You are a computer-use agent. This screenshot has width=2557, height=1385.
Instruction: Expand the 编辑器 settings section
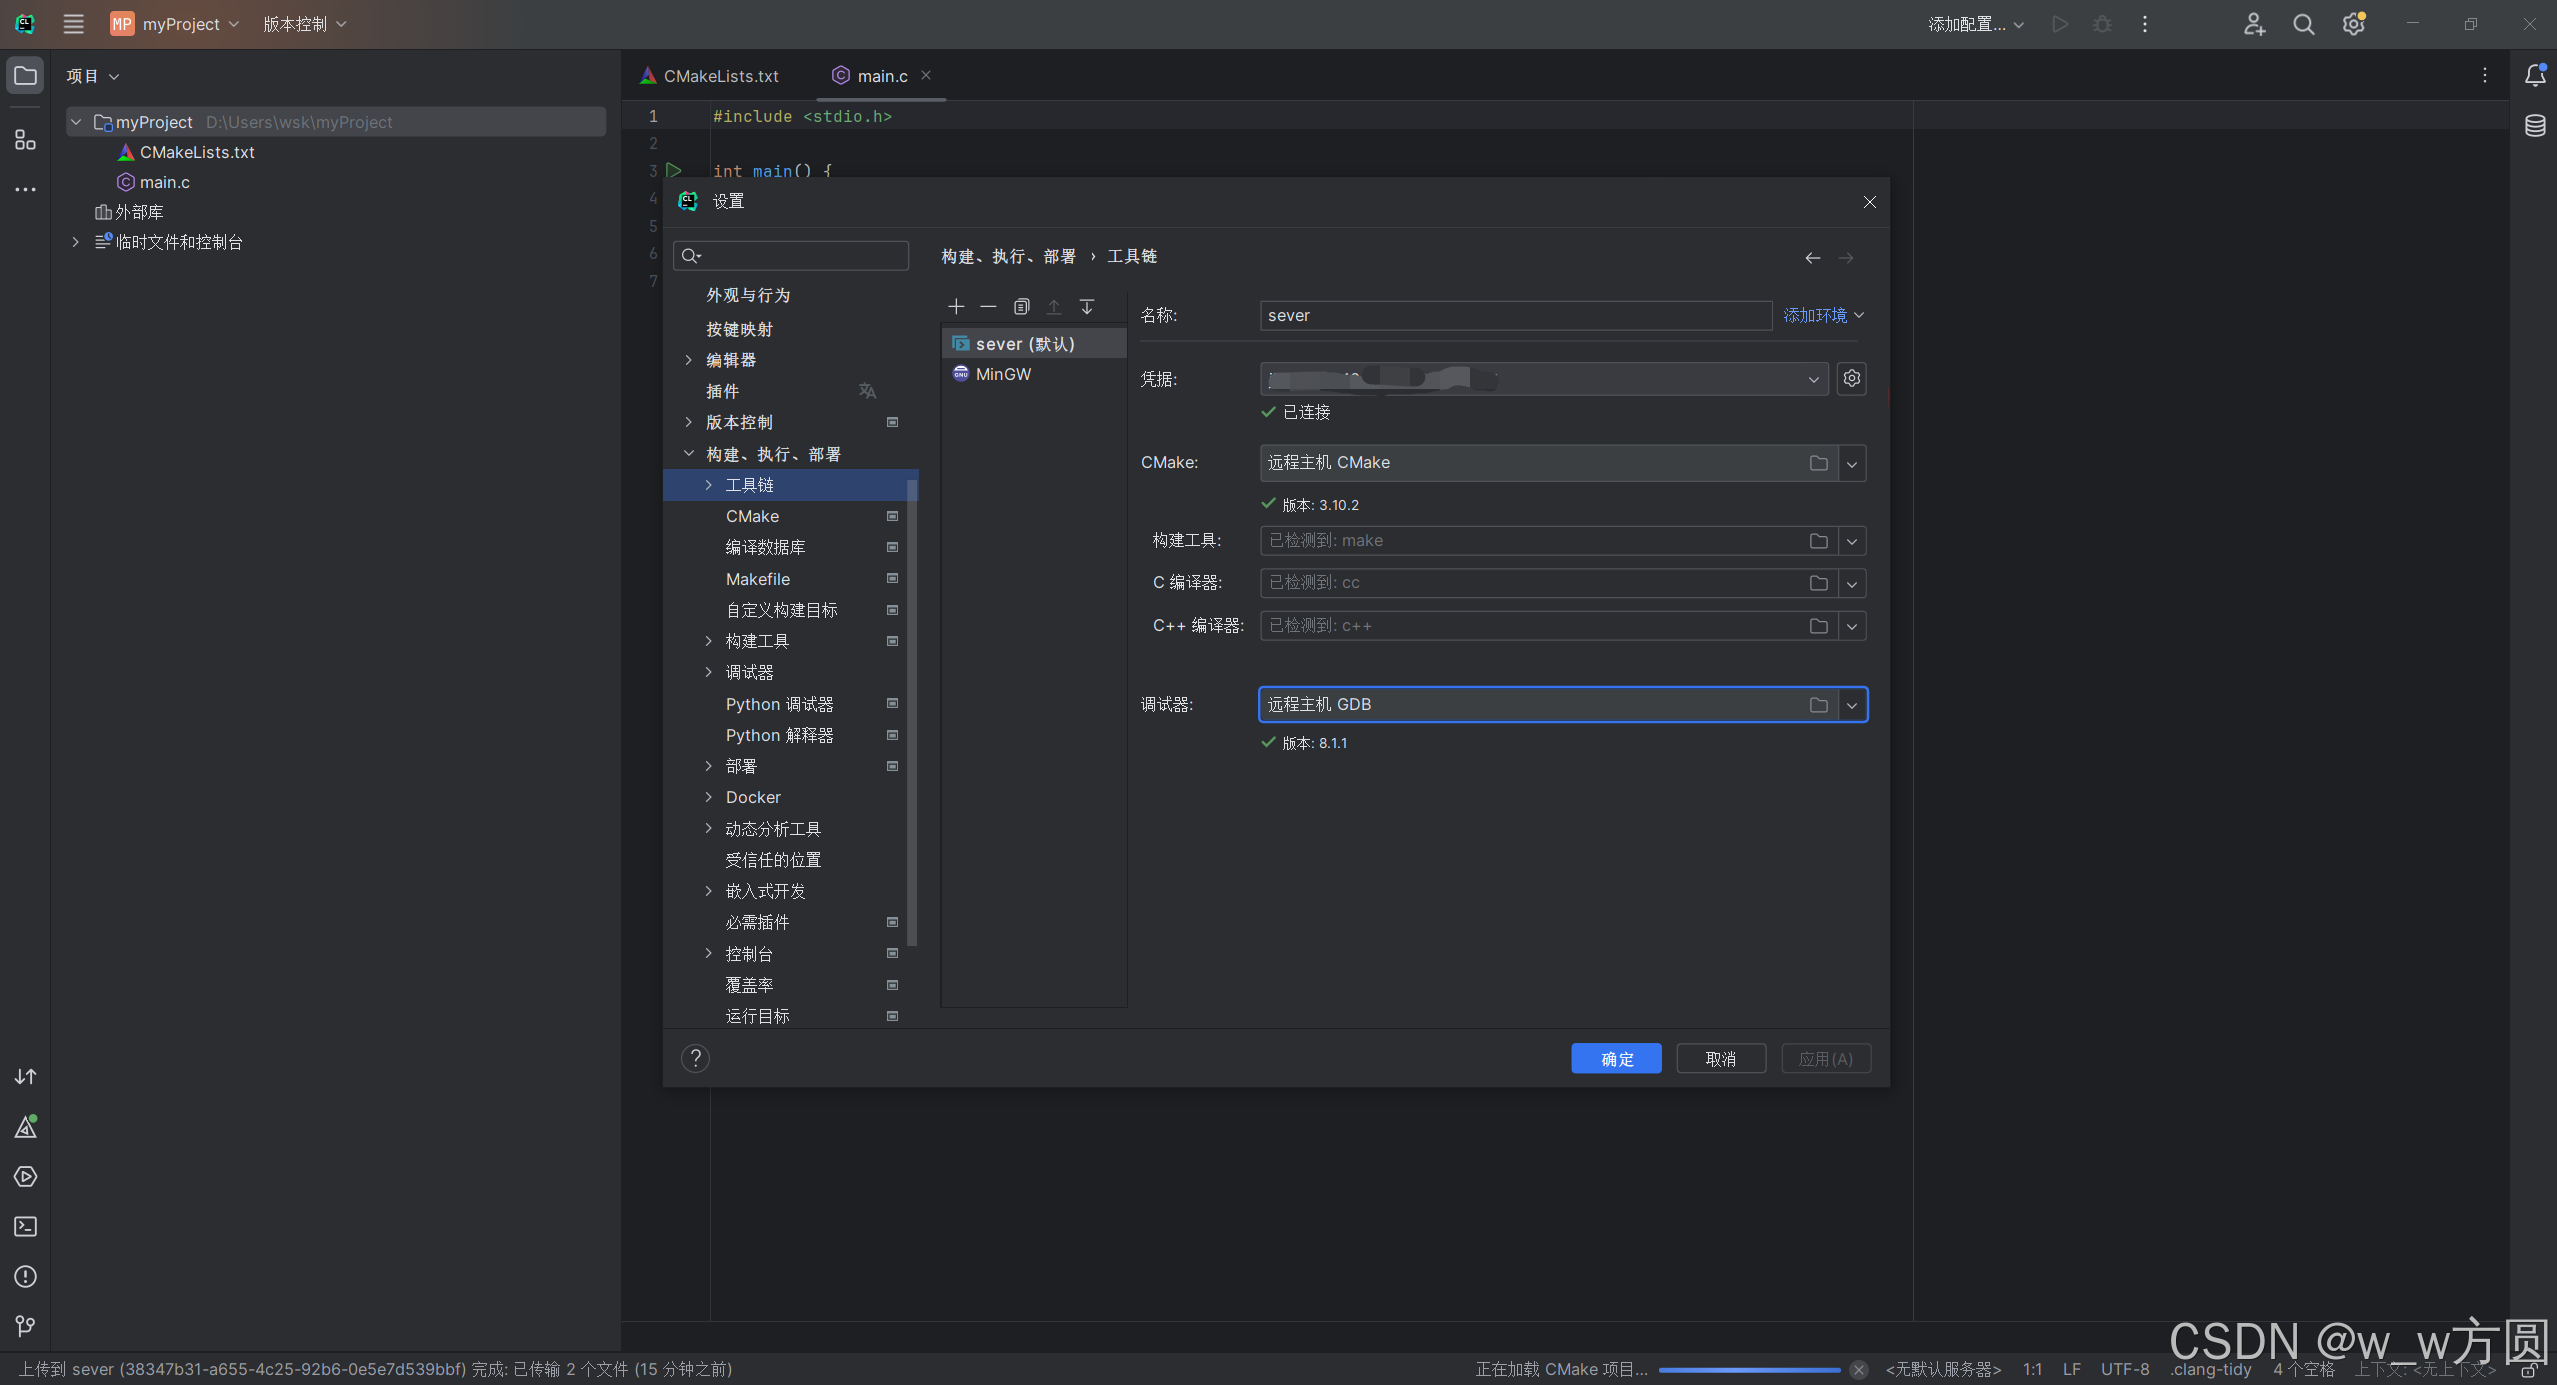[x=688, y=360]
